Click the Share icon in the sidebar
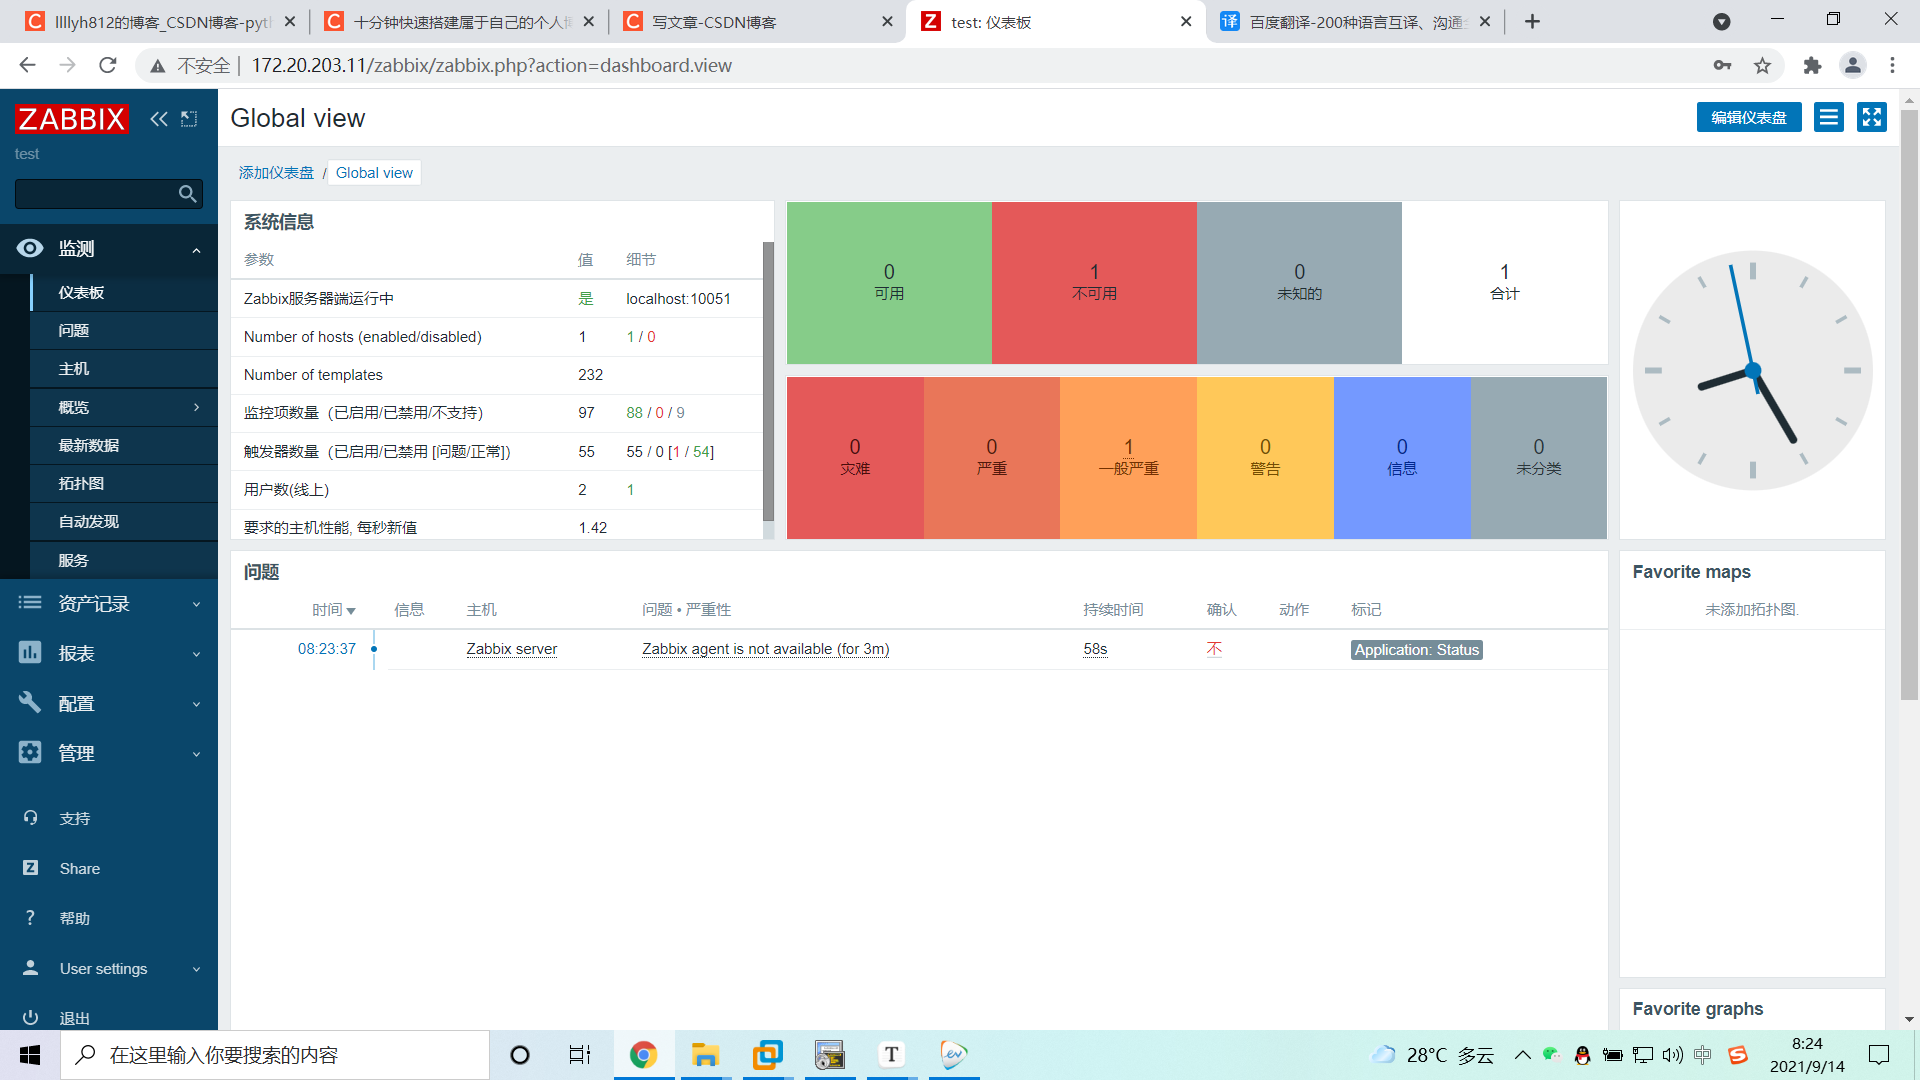The image size is (1920, 1080). point(29,868)
